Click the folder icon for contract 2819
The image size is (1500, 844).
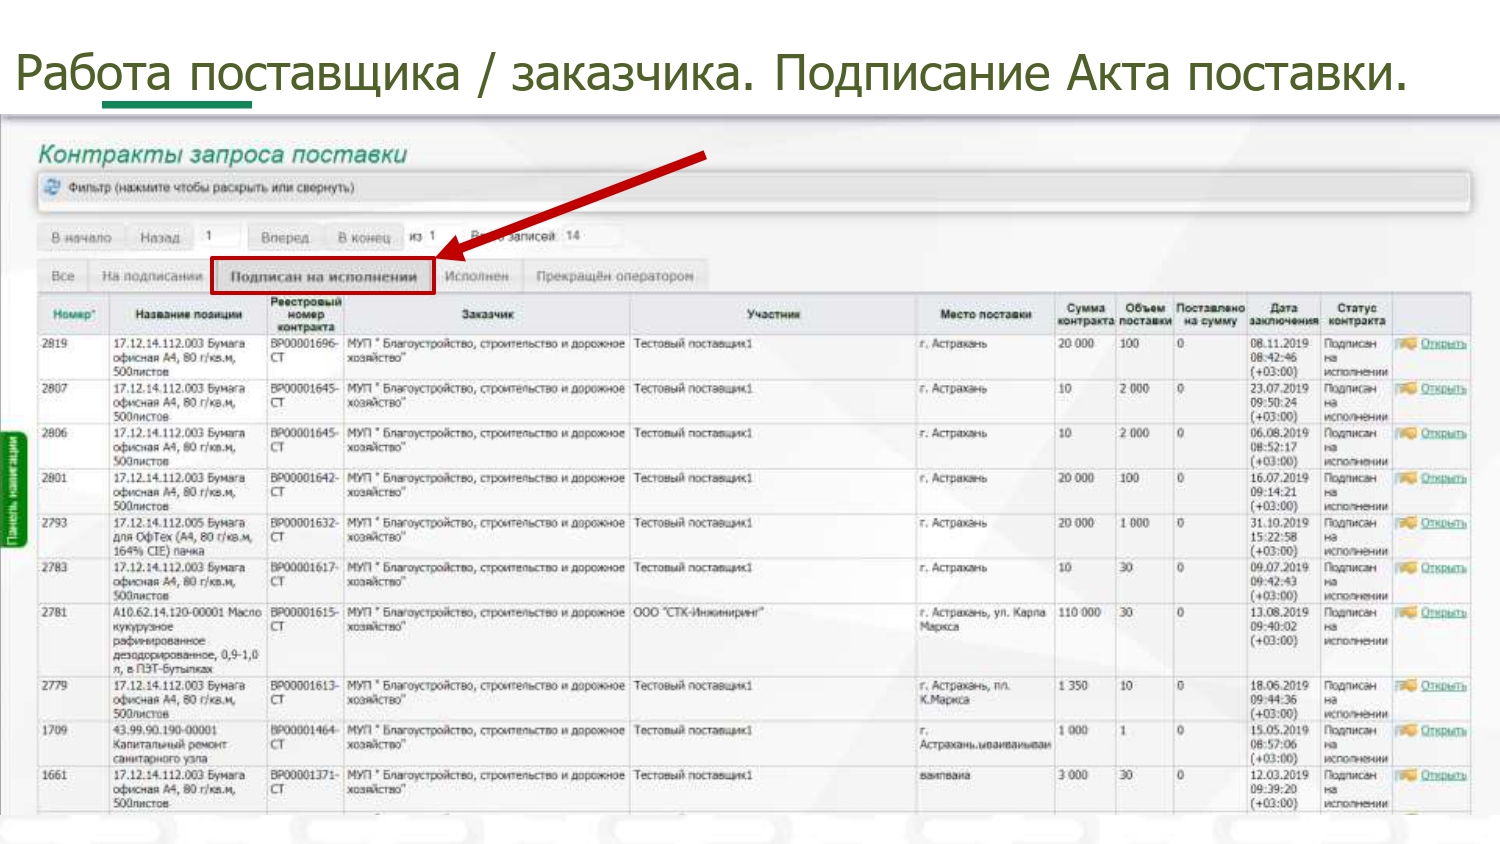[1407, 344]
